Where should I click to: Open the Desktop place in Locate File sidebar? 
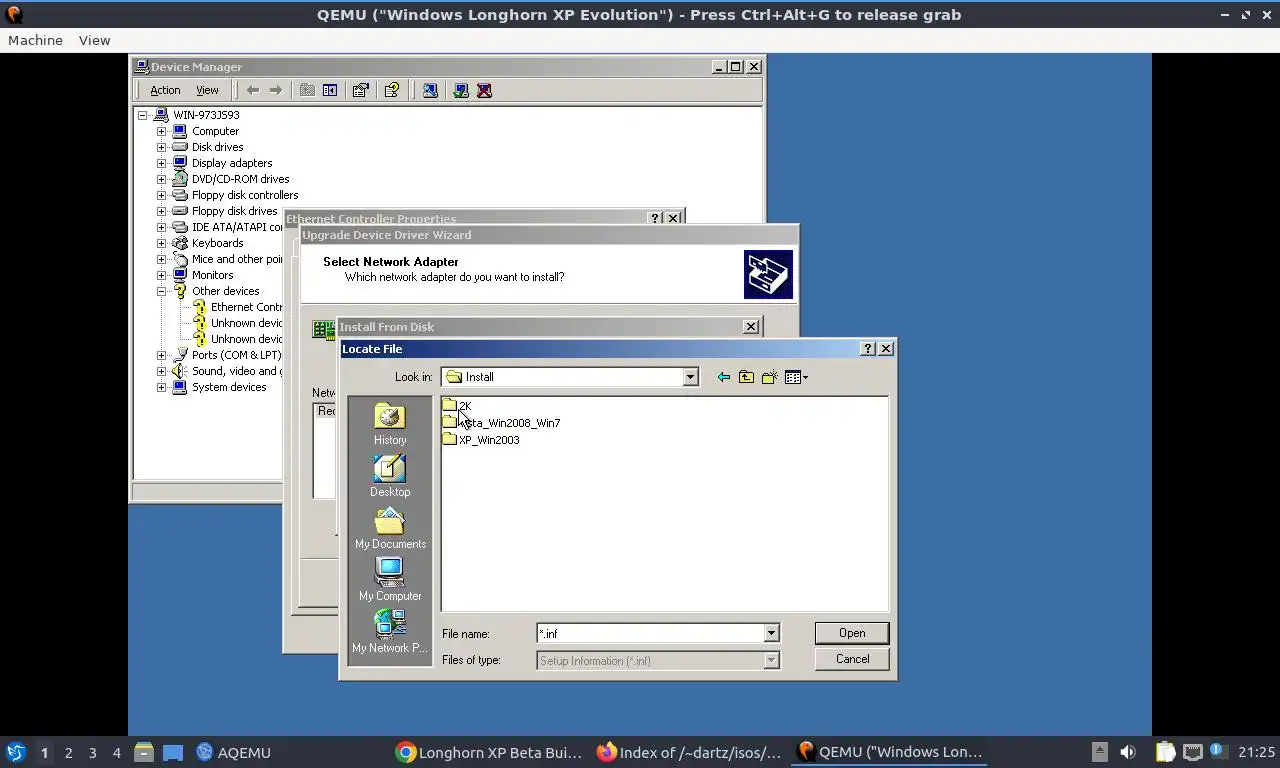390,476
